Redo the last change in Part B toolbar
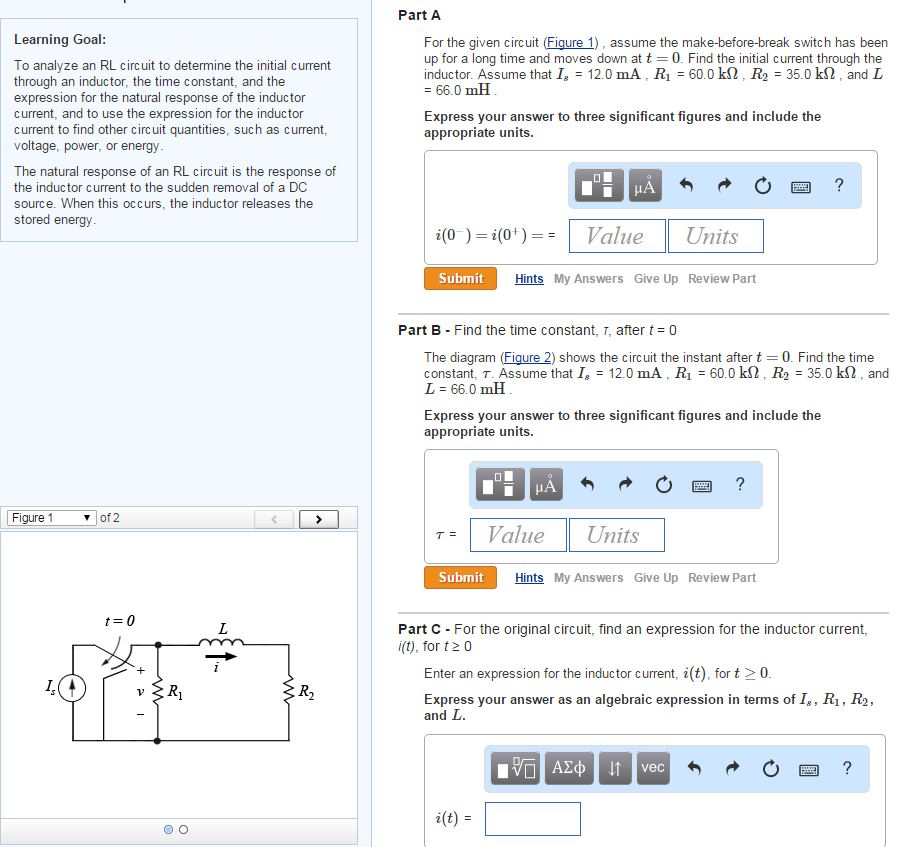This screenshot has width=913, height=847. click(x=628, y=483)
